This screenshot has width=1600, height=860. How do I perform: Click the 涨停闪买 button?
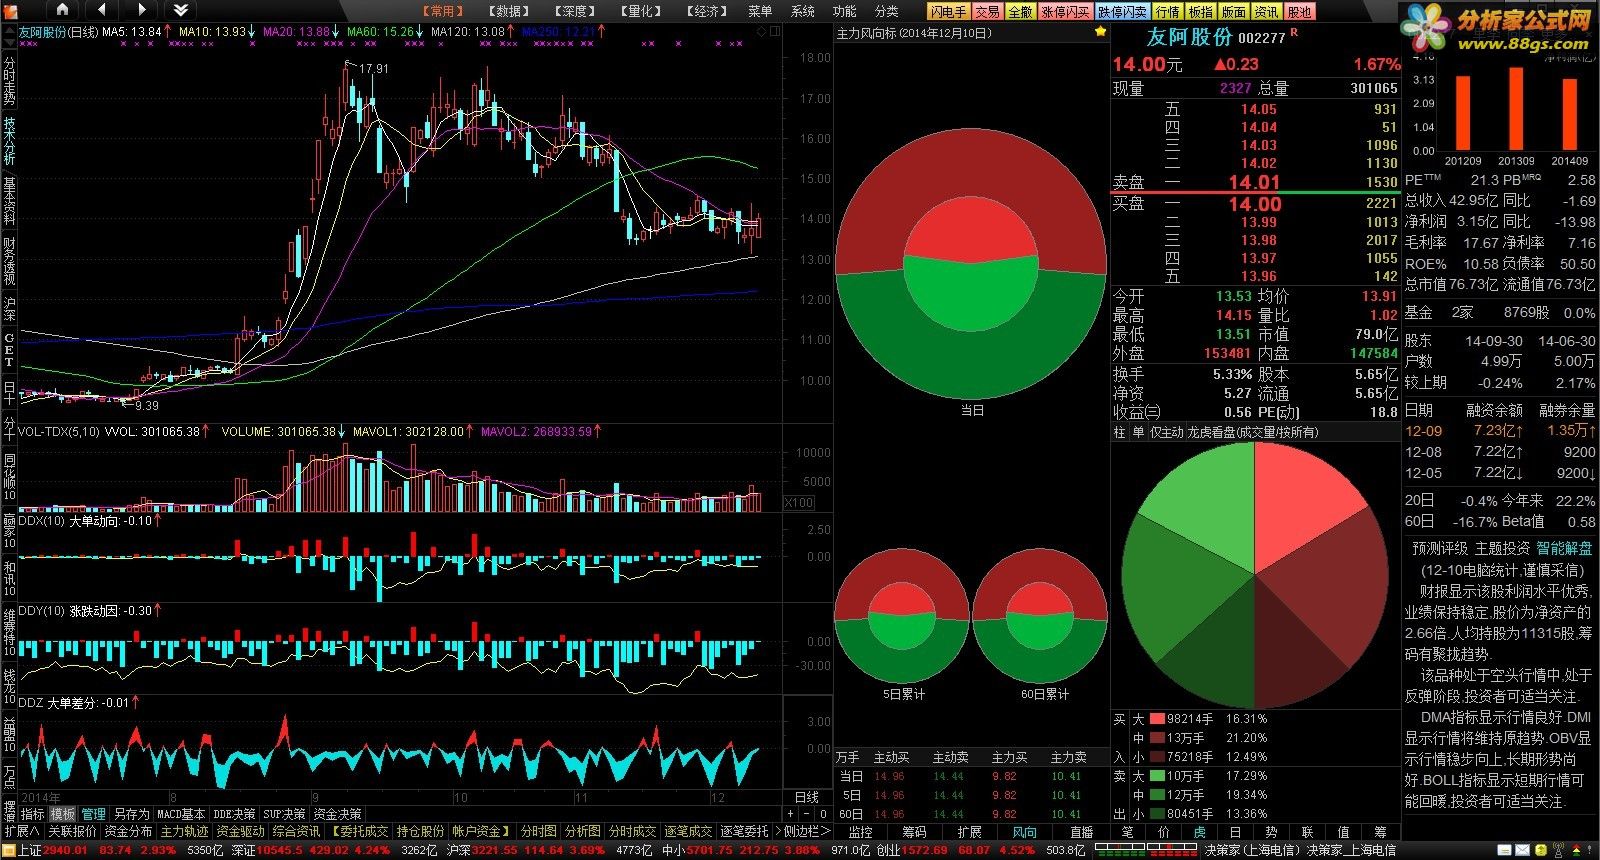pyautogui.click(x=1065, y=12)
